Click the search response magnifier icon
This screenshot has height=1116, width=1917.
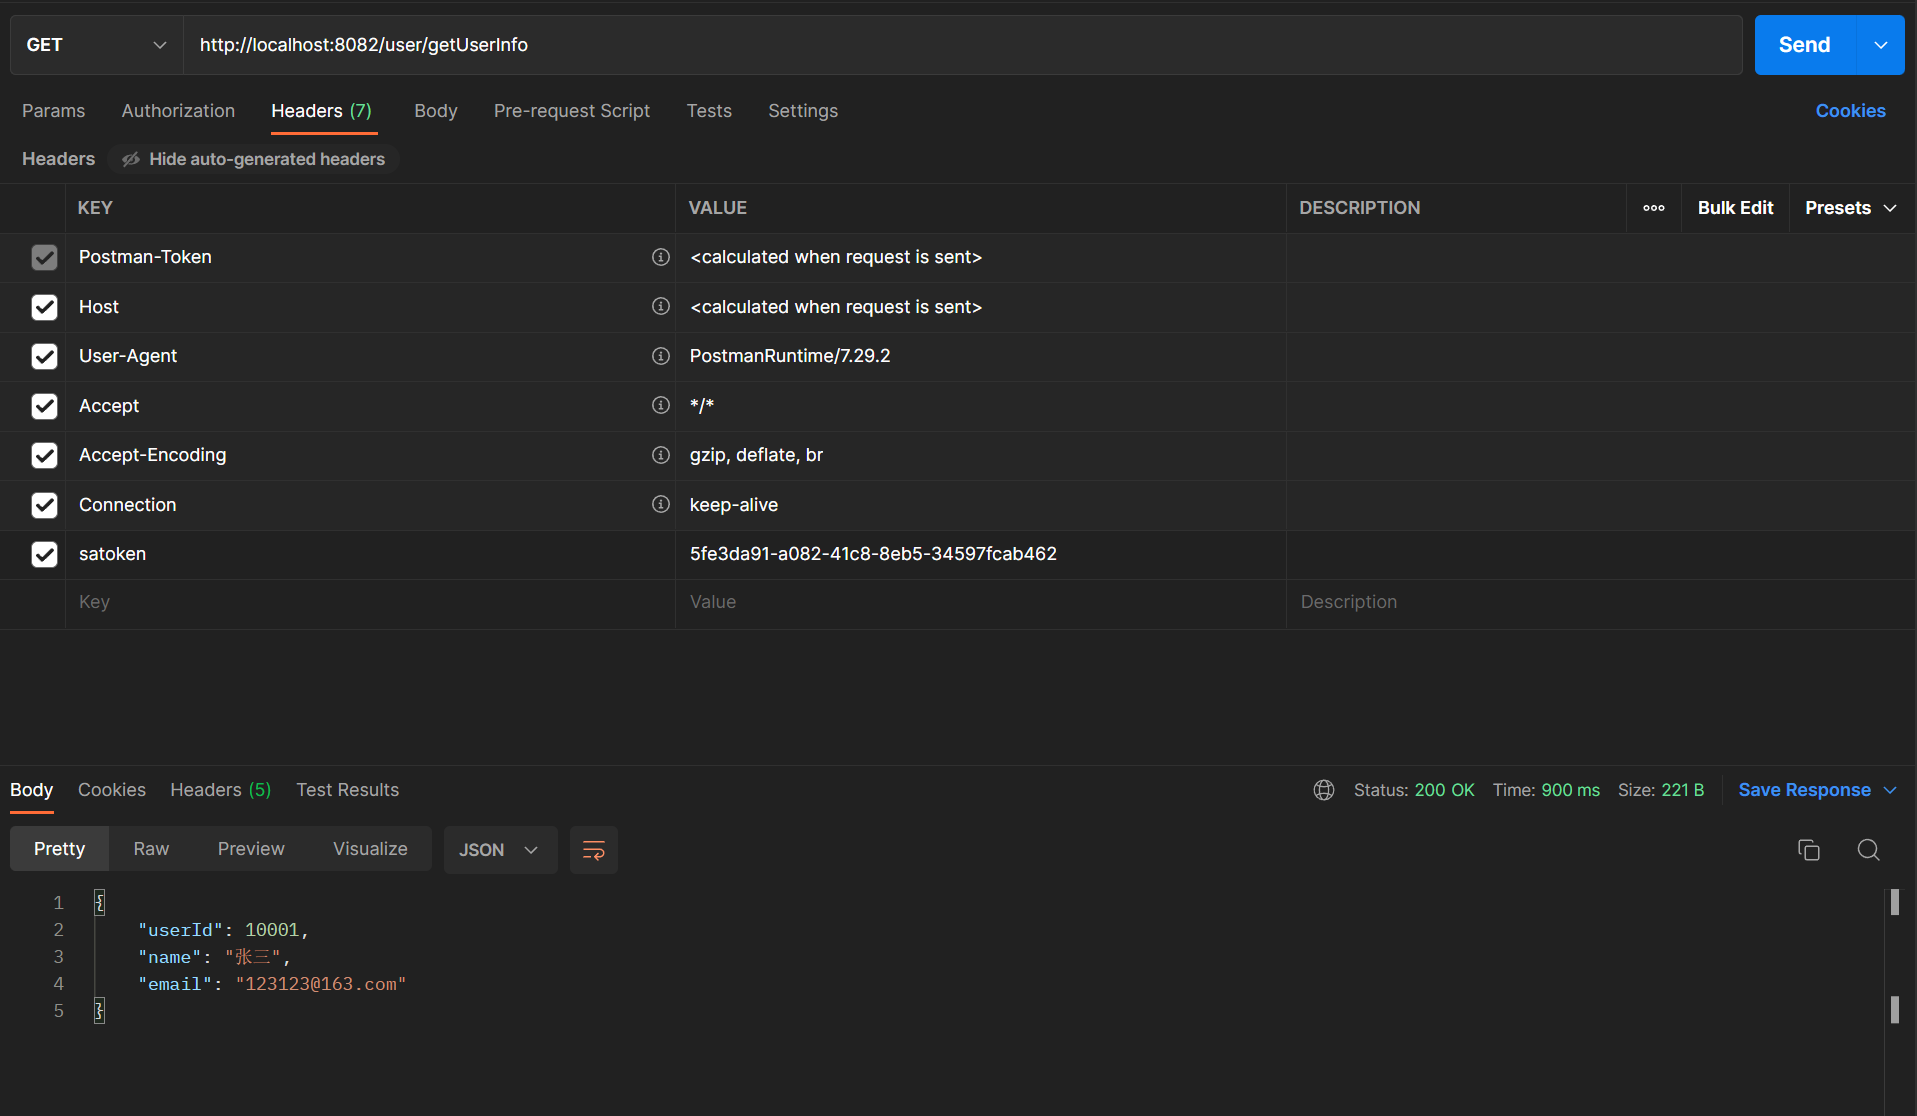click(1868, 850)
